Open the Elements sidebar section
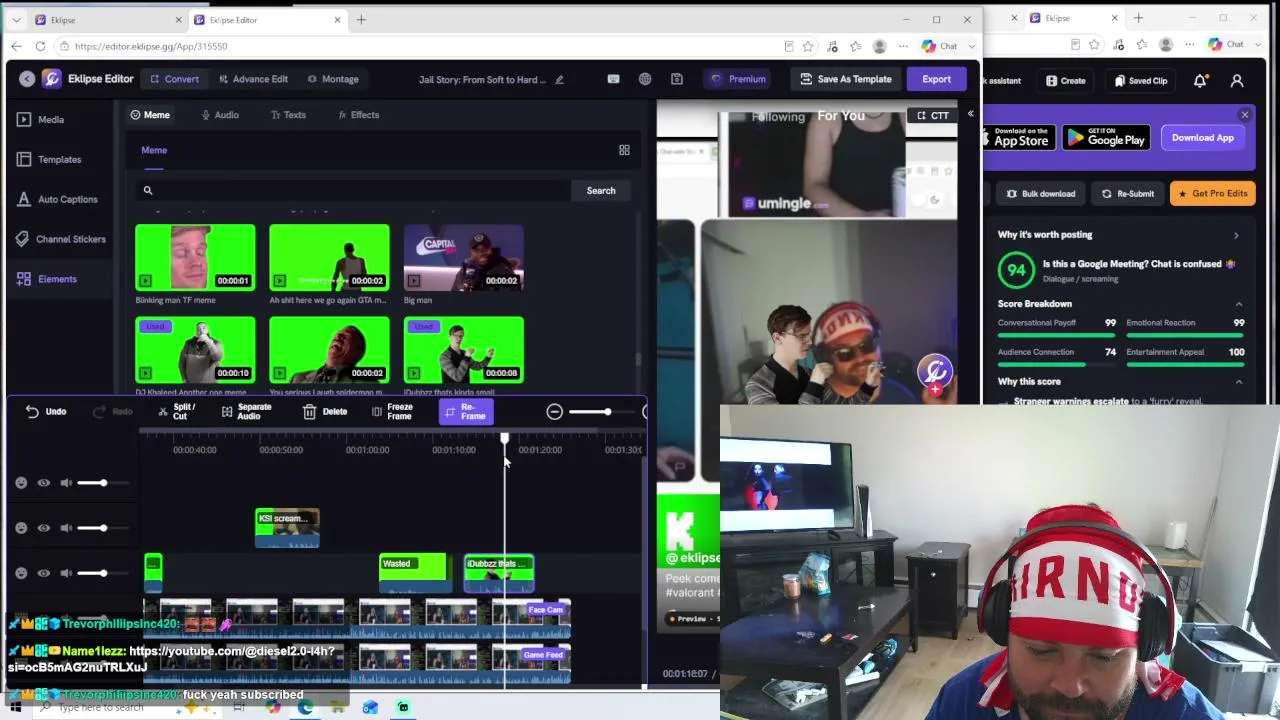Image resolution: width=1280 pixels, height=720 pixels. (x=47, y=279)
